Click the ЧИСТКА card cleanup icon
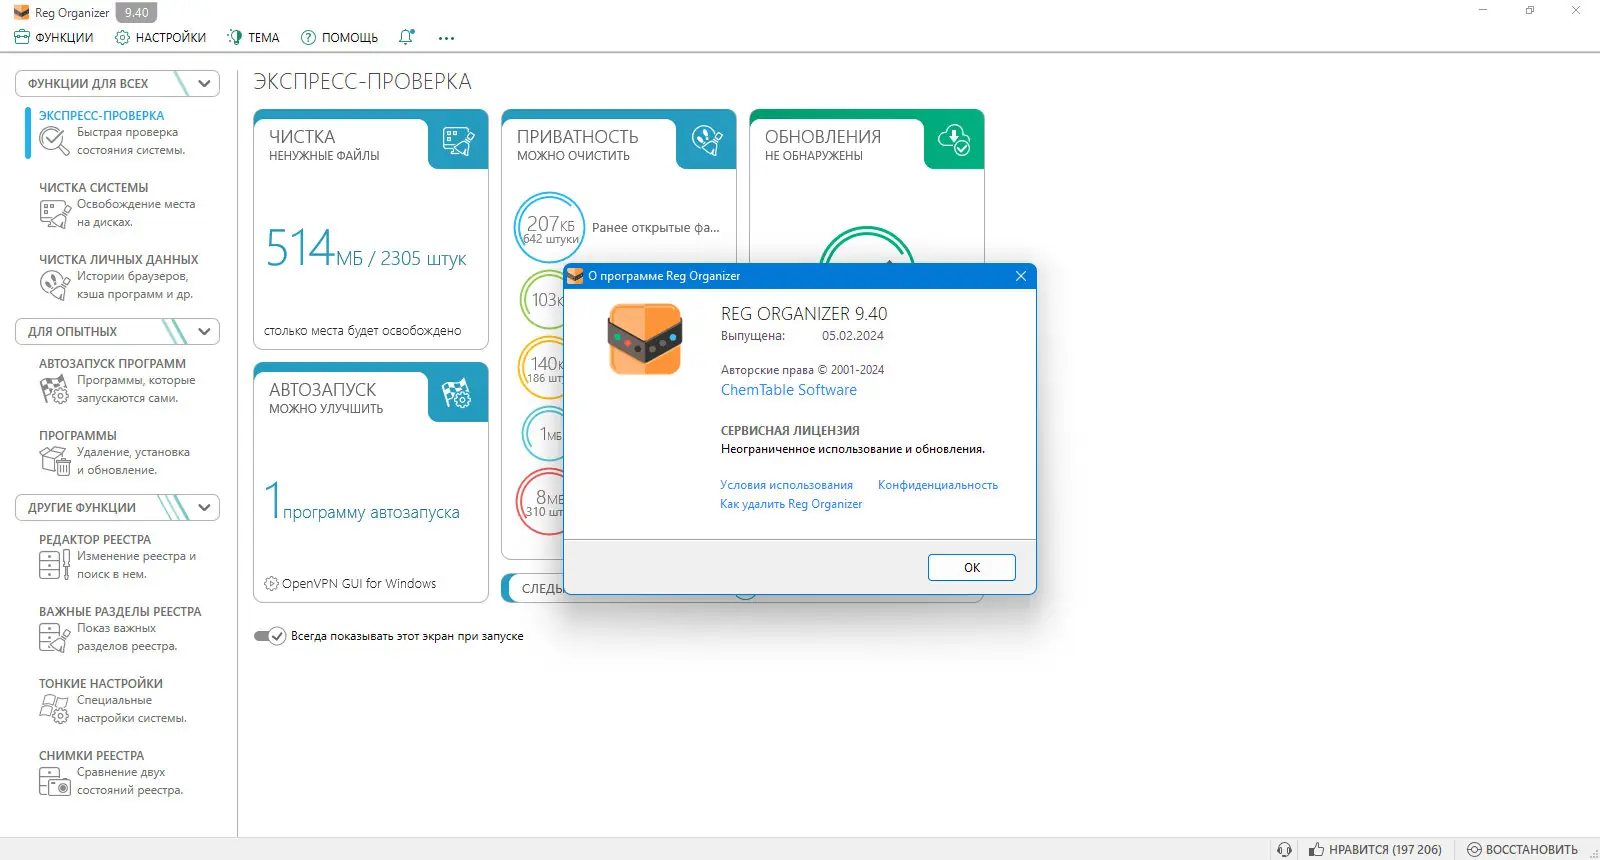 [458, 141]
